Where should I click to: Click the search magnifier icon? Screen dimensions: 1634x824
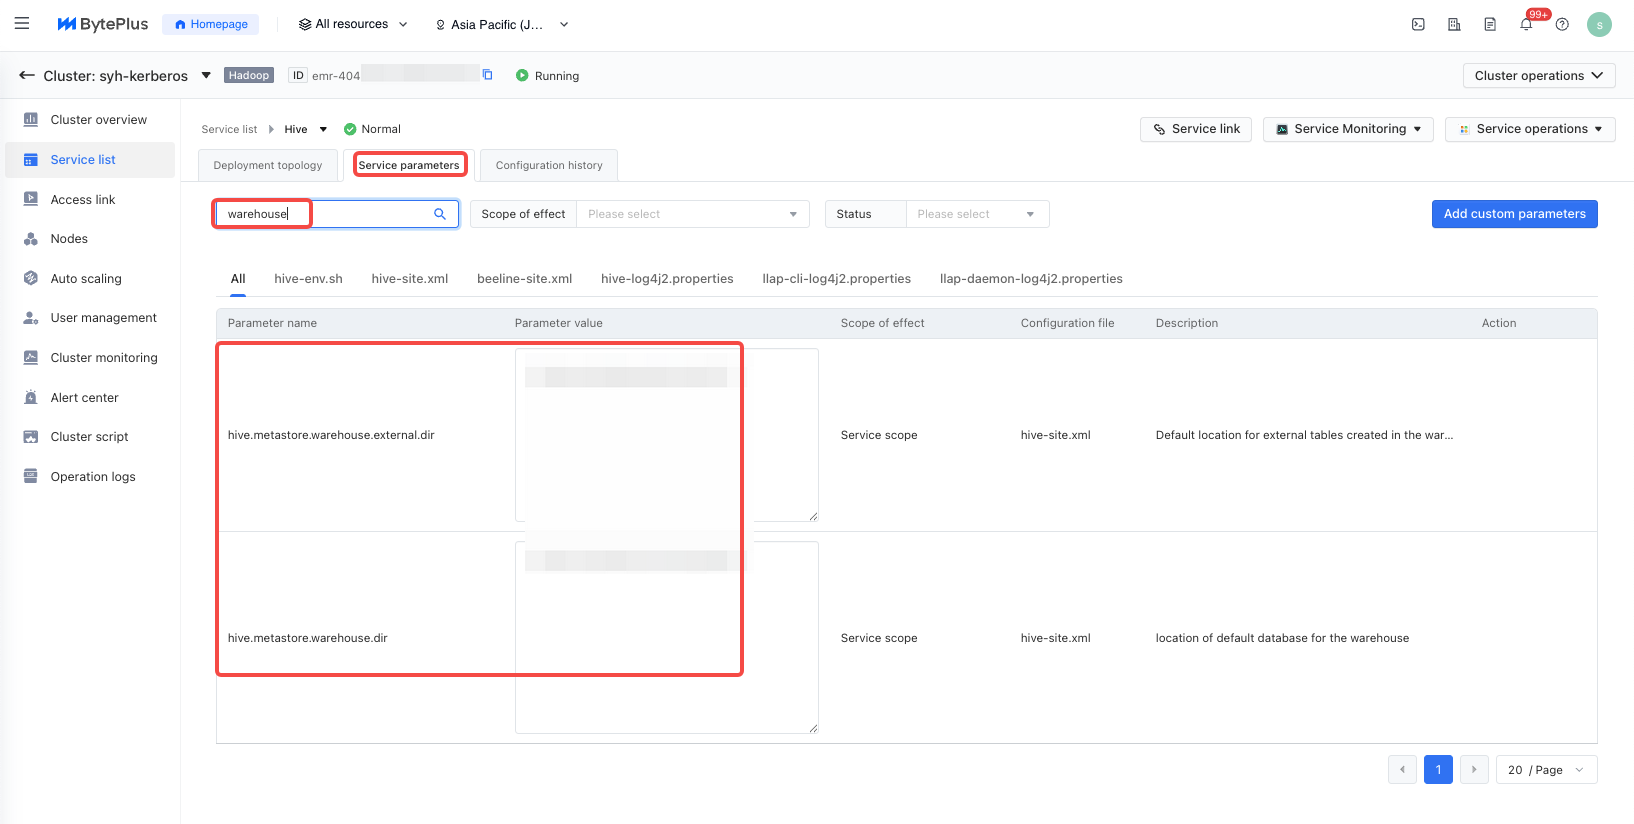point(440,214)
